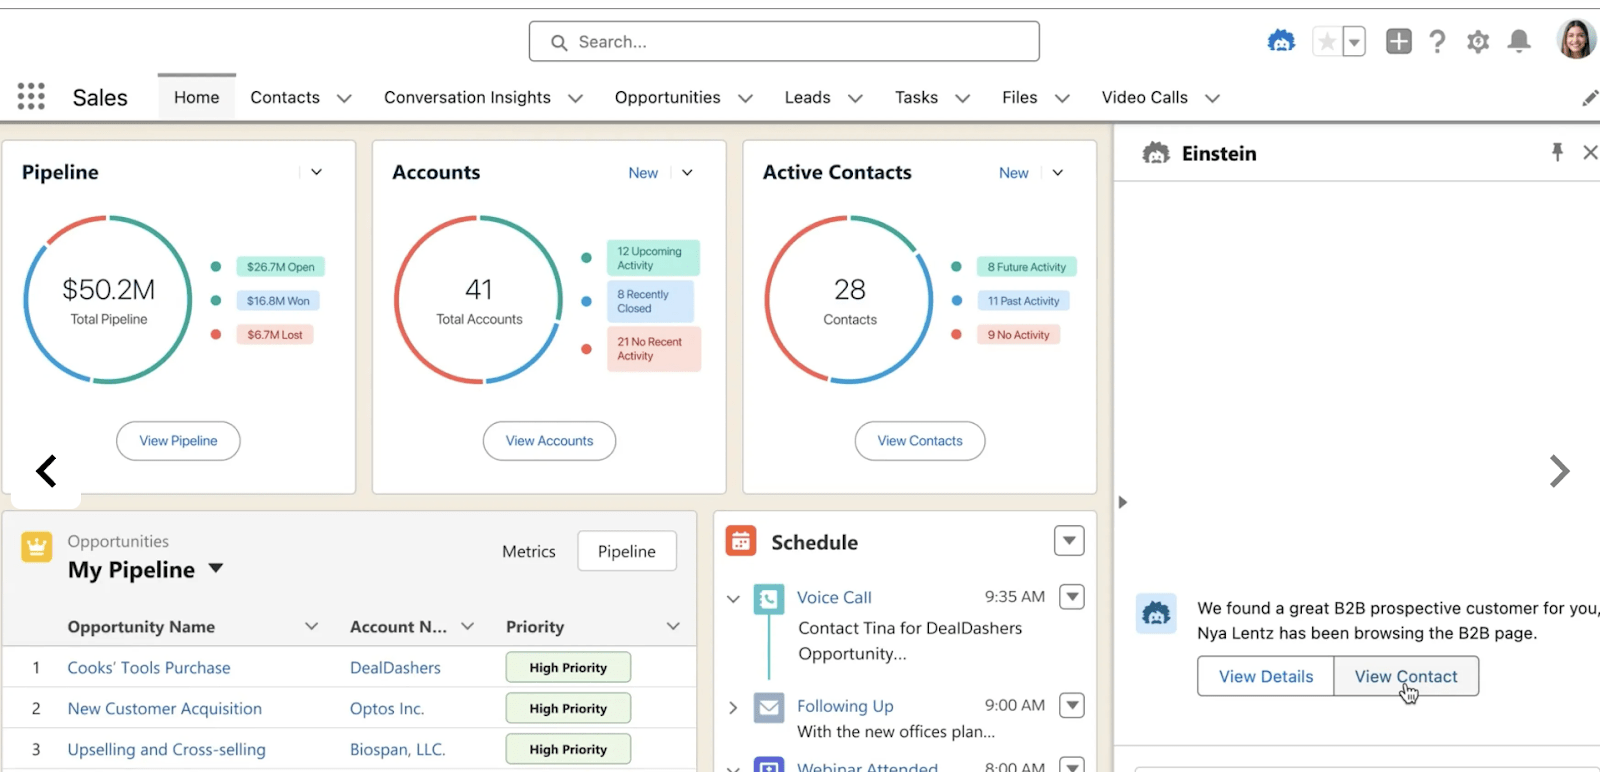Expand the Contacts tab chevron
The height and width of the screenshot is (772, 1600).
pos(344,98)
